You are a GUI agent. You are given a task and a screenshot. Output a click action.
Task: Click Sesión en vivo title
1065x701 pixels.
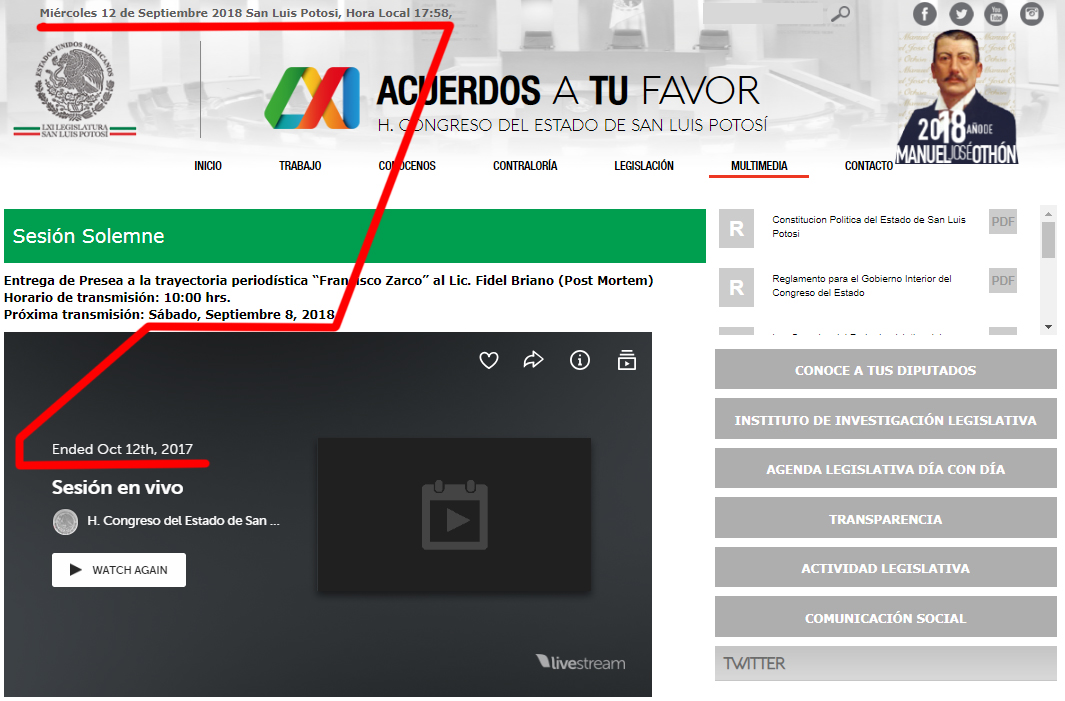(x=118, y=487)
